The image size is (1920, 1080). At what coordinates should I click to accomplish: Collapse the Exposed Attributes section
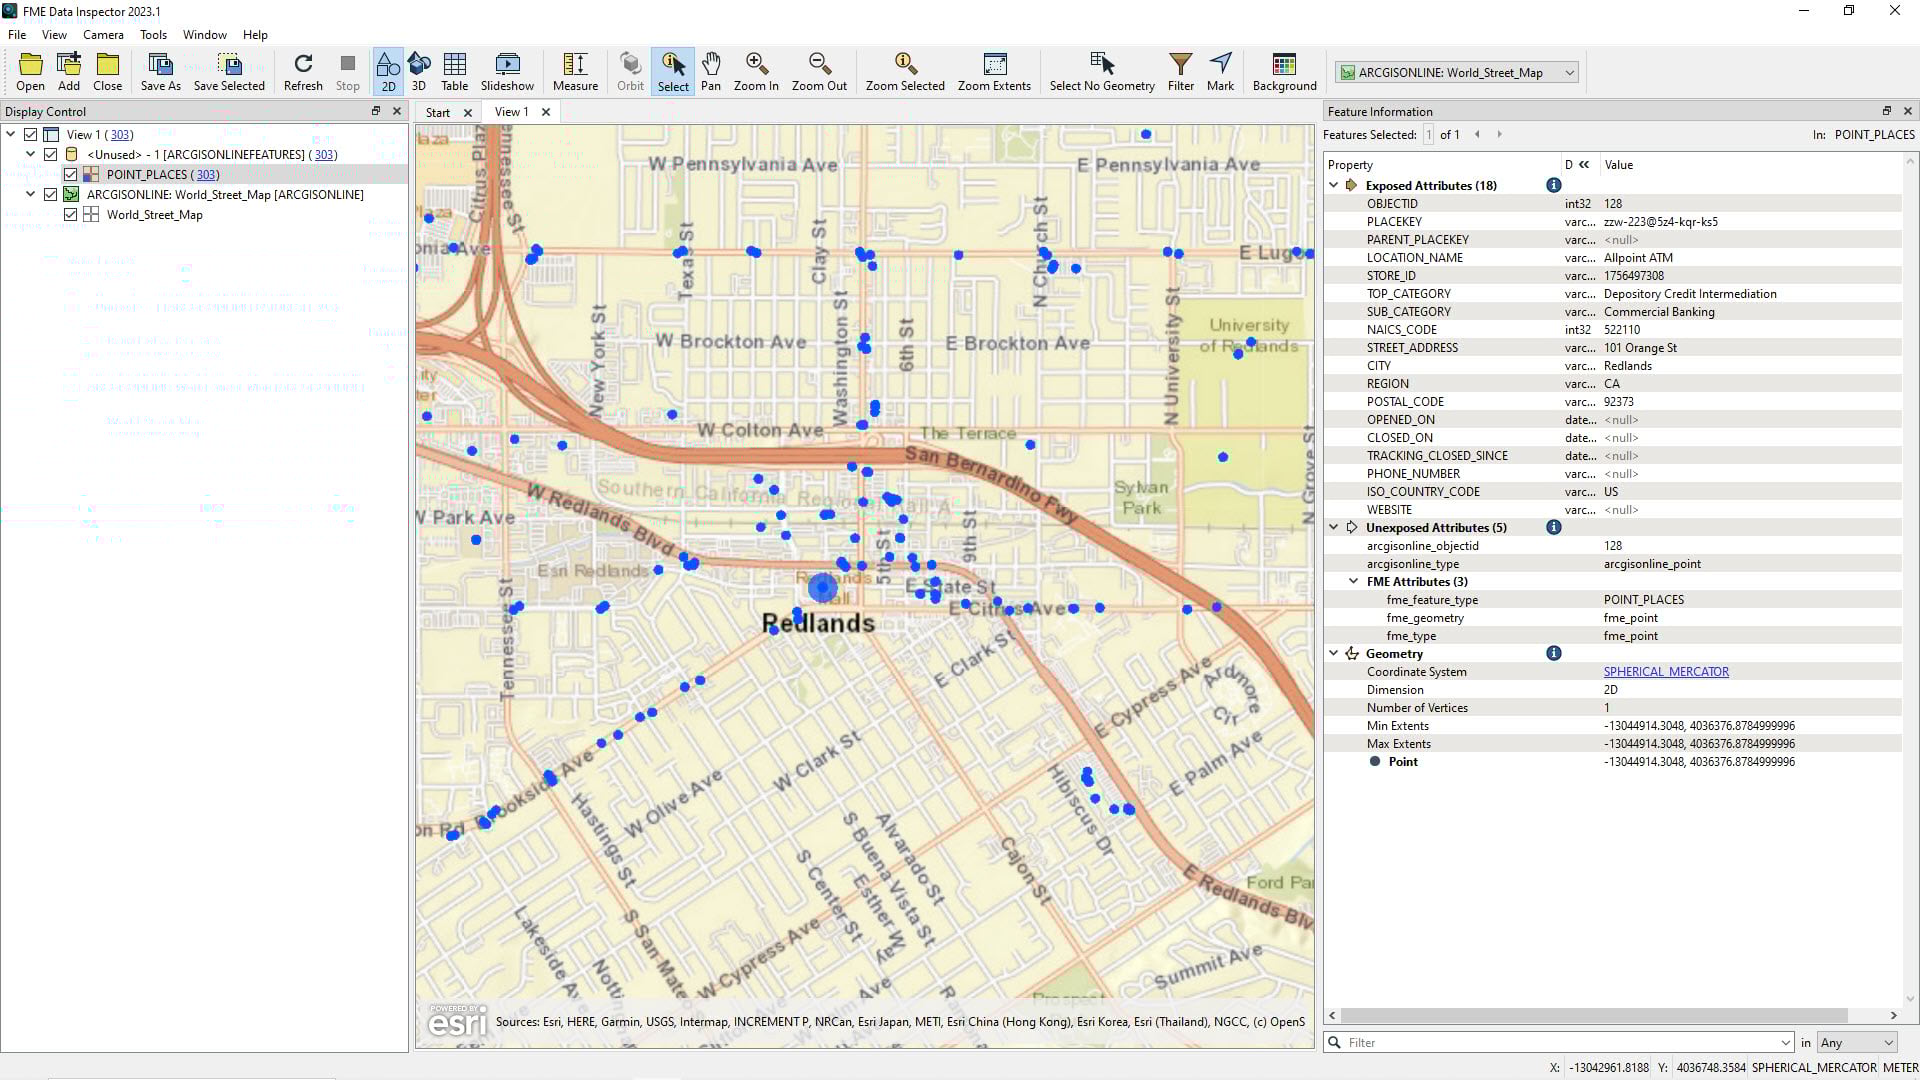pyautogui.click(x=1333, y=185)
